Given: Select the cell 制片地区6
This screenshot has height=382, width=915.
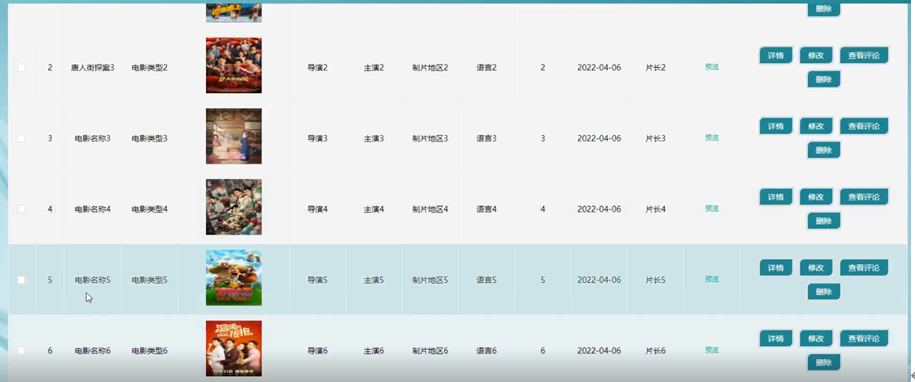Looking at the screenshot, I should coord(430,351).
